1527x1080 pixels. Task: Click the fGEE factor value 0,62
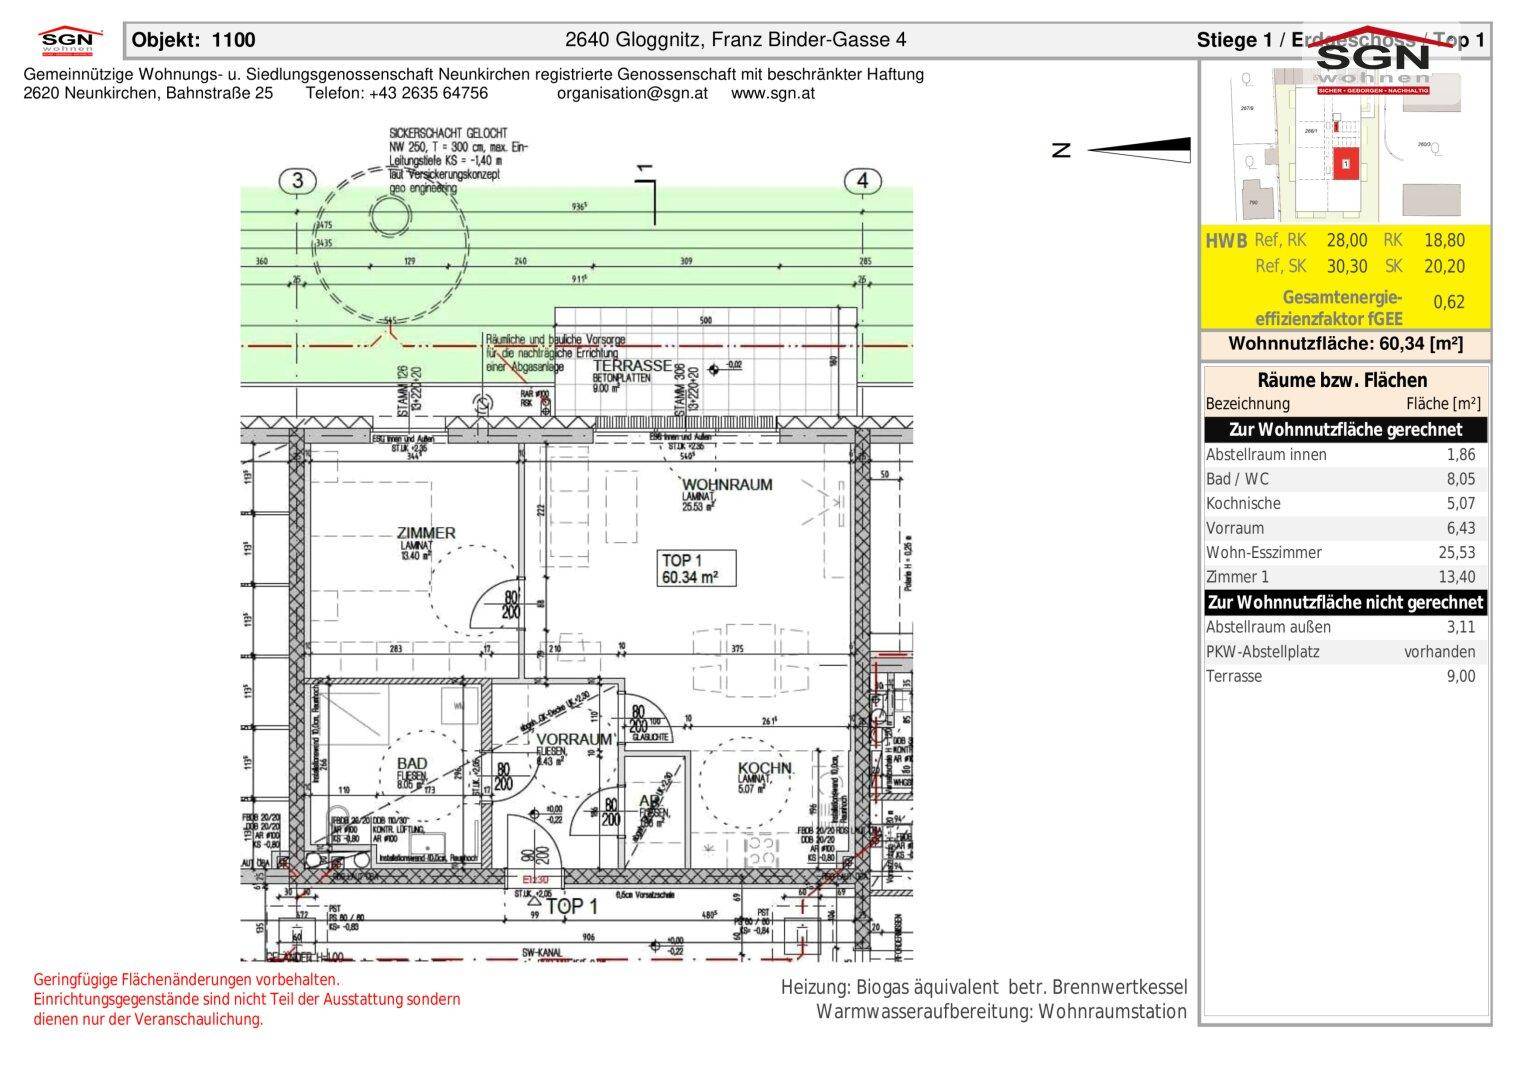[x=1449, y=302]
